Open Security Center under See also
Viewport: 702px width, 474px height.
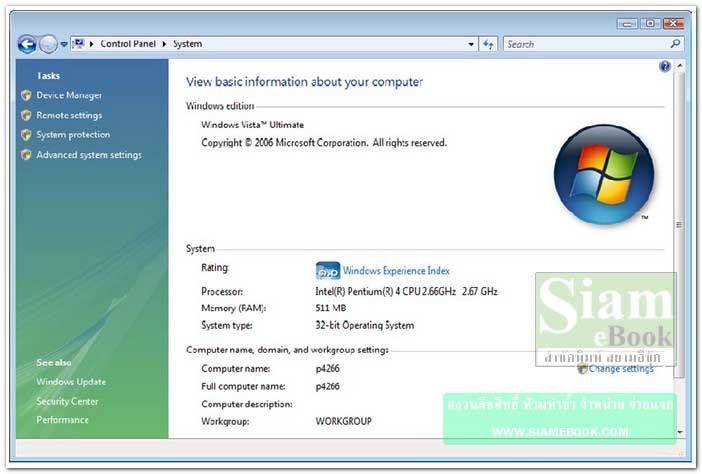click(x=67, y=401)
